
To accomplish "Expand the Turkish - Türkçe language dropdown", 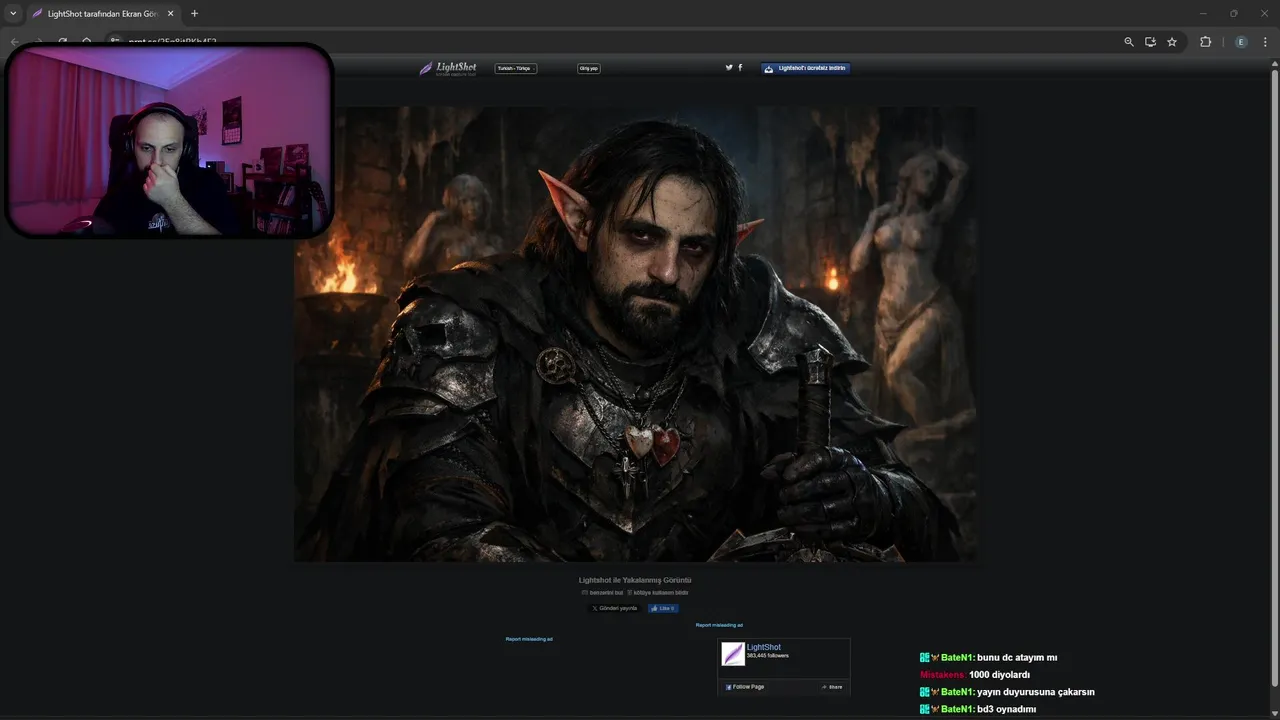I will 516,68.
